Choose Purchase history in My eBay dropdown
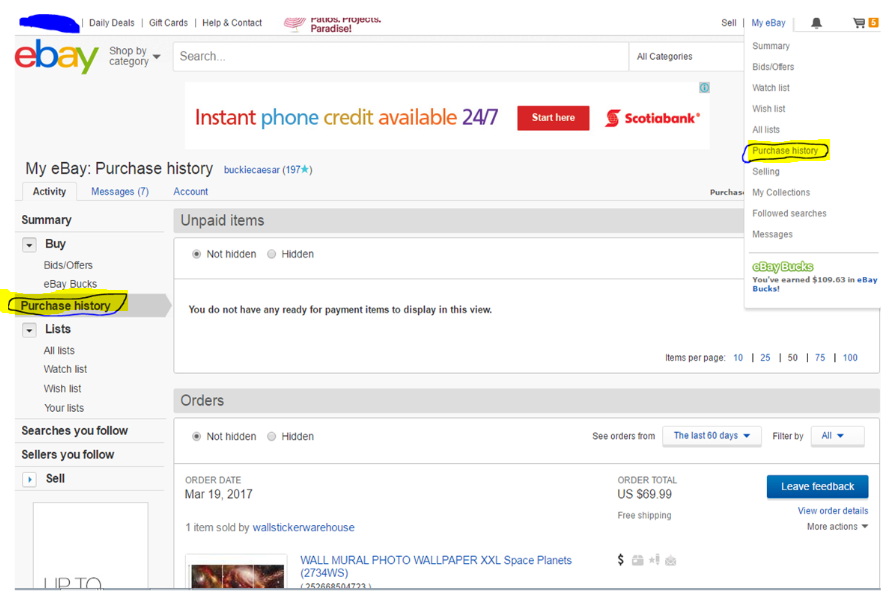The height and width of the screenshot is (598, 885). [x=785, y=150]
